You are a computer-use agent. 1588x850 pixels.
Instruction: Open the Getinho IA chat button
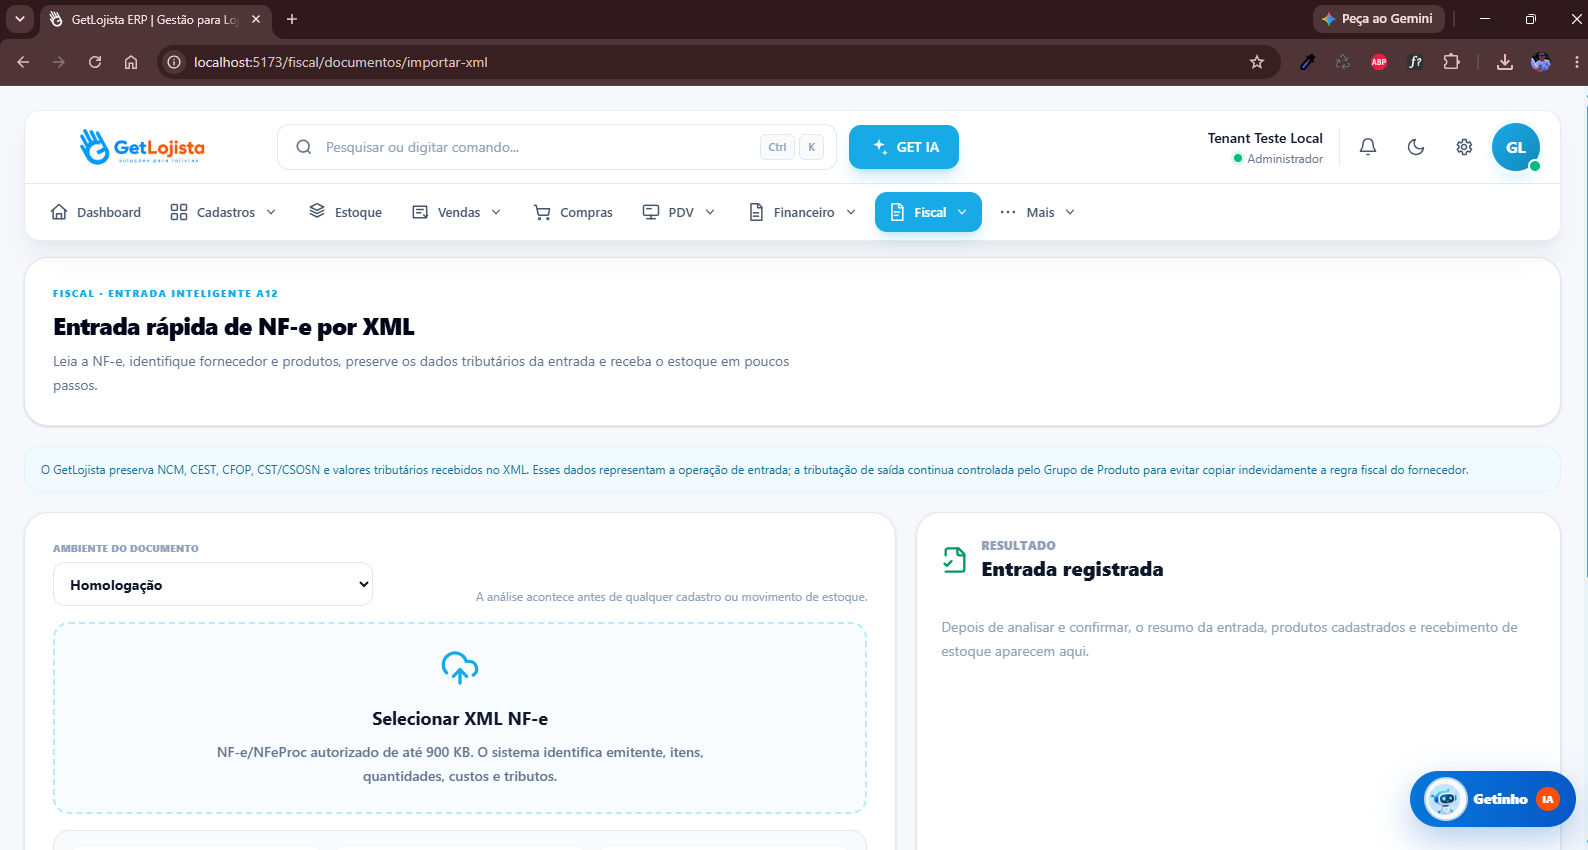[1493, 799]
